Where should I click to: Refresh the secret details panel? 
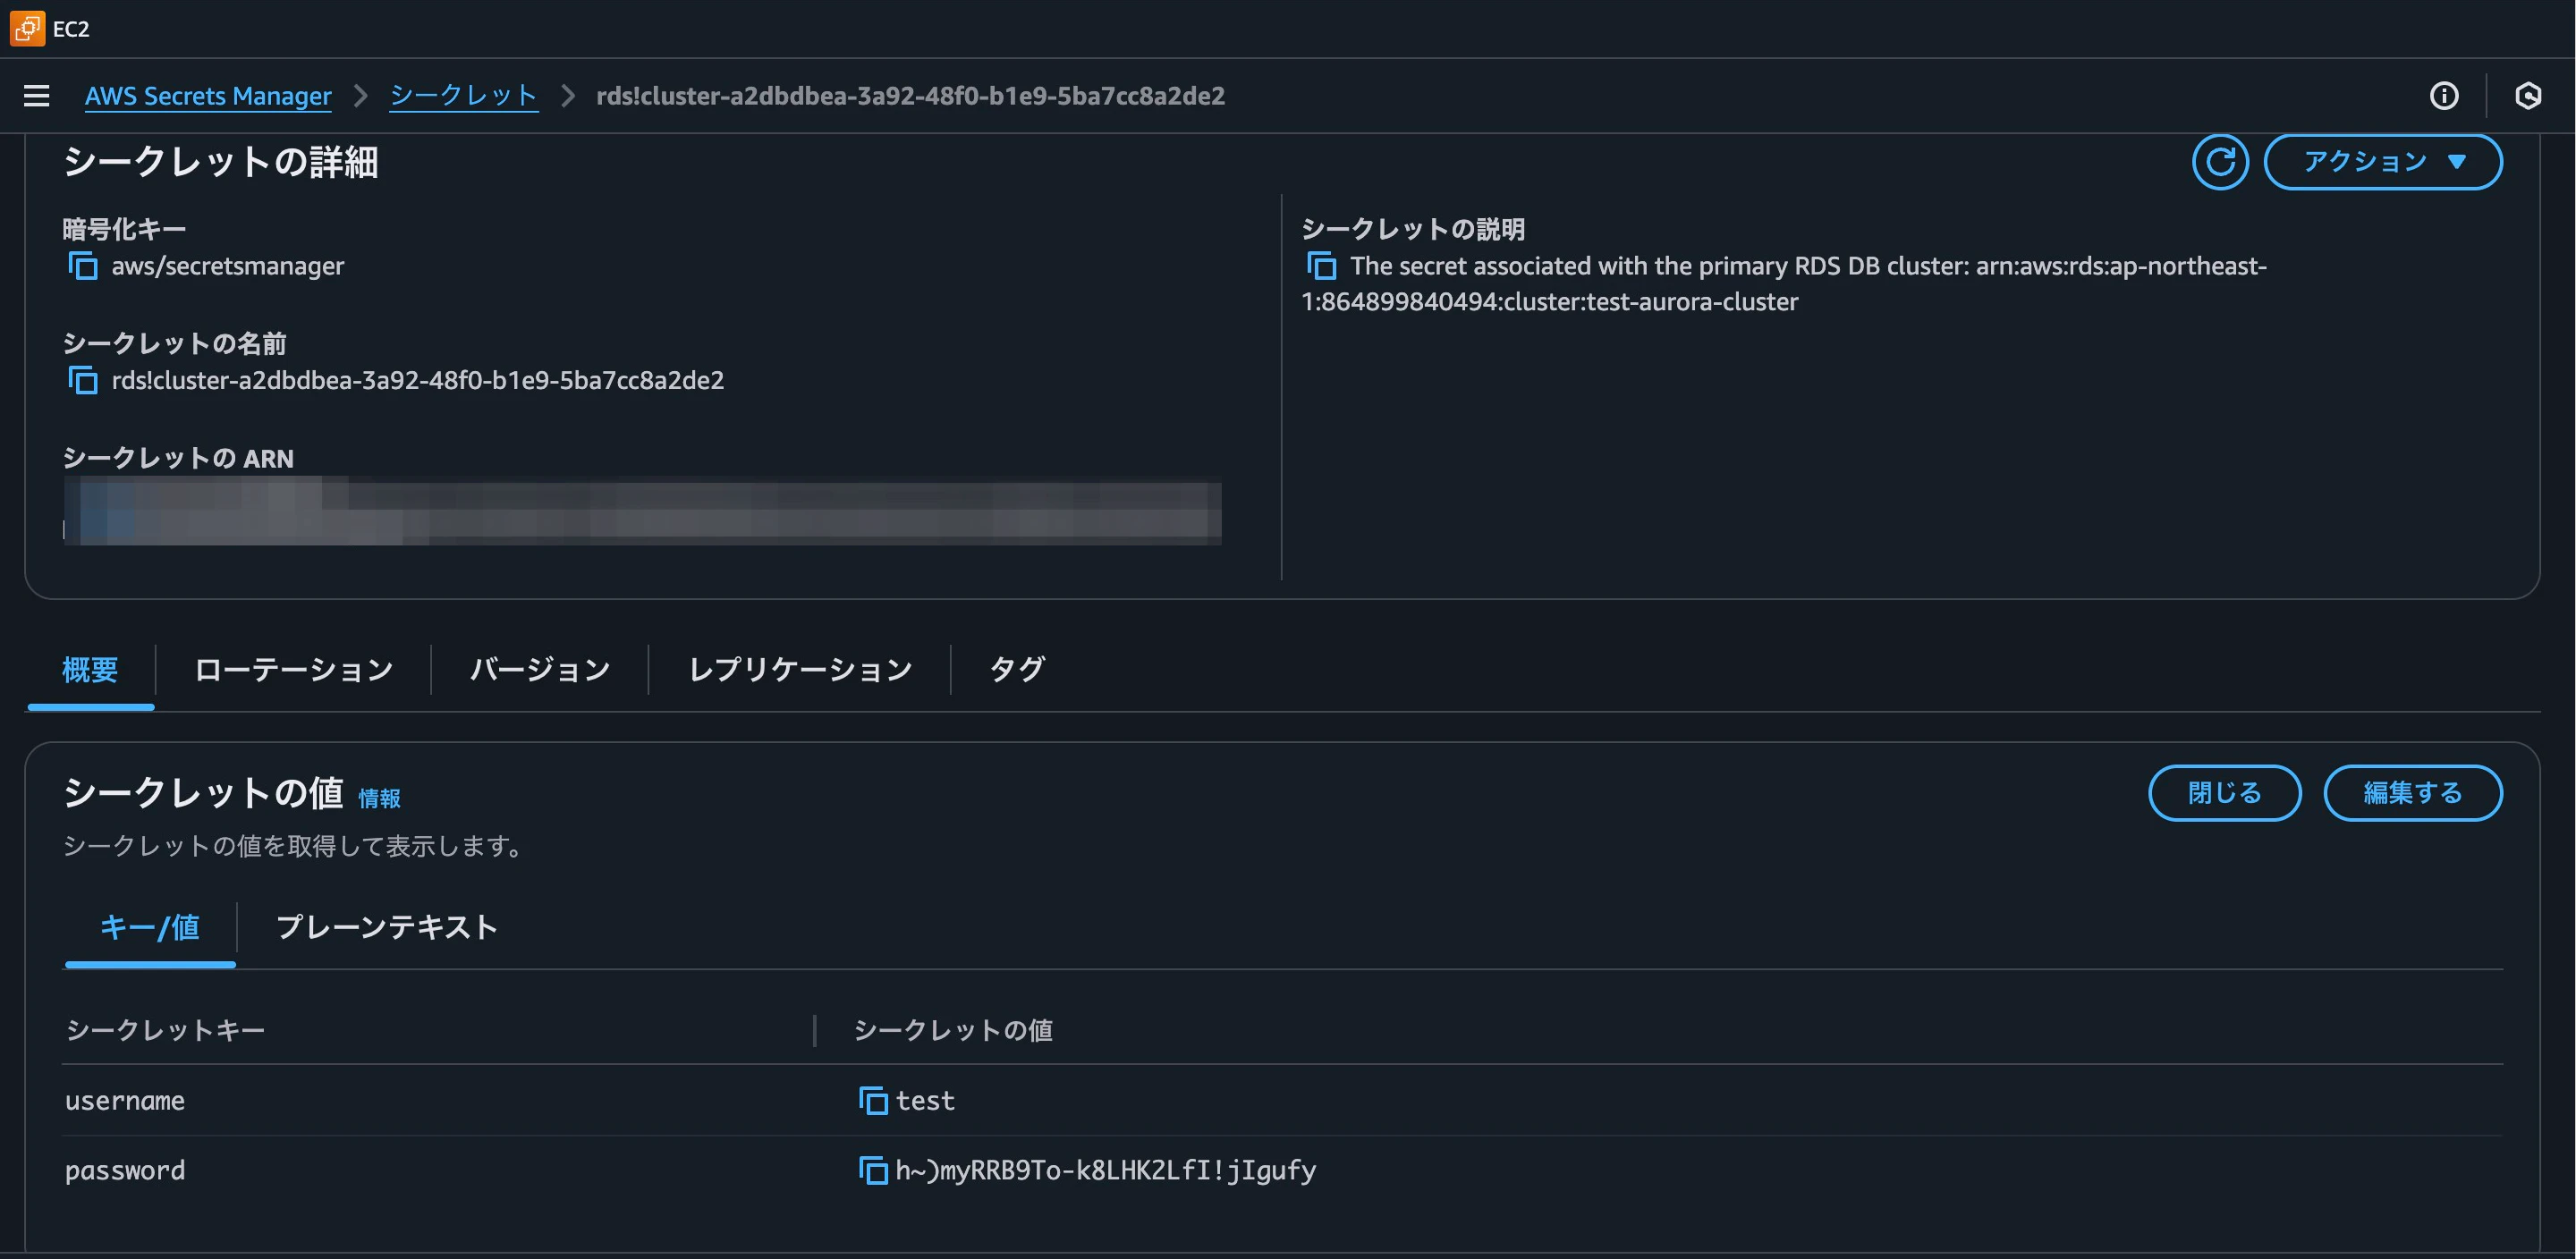click(2221, 161)
